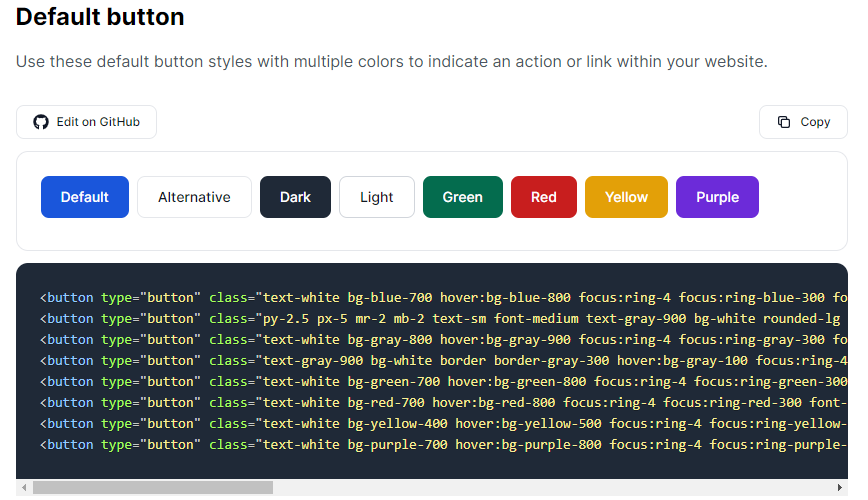
Task: Click the Green button
Action: pyautogui.click(x=463, y=197)
